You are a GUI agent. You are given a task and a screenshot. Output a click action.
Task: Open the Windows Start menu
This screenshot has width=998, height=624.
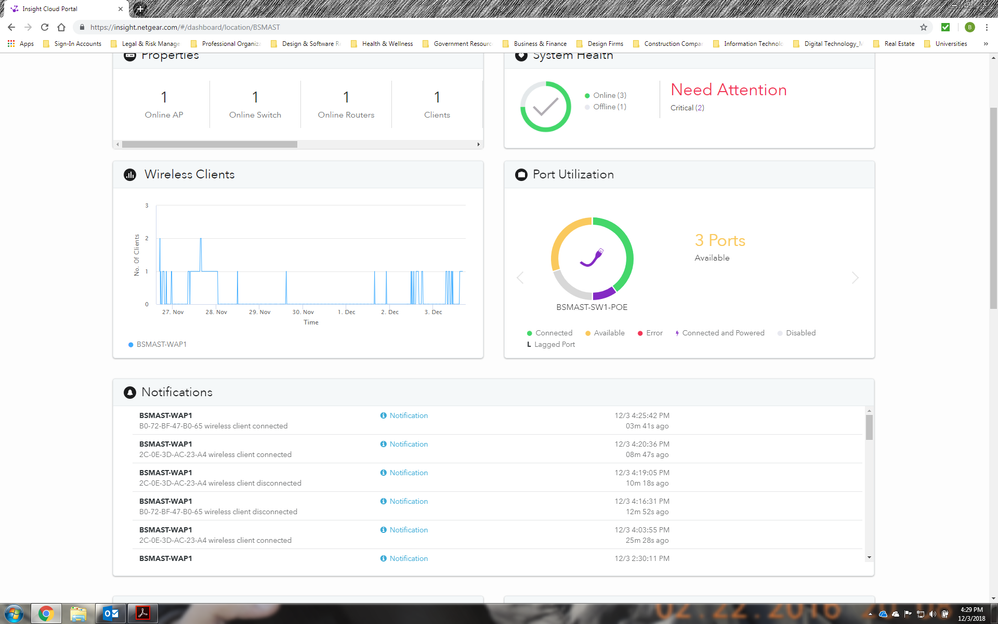pyautogui.click(x=13, y=614)
